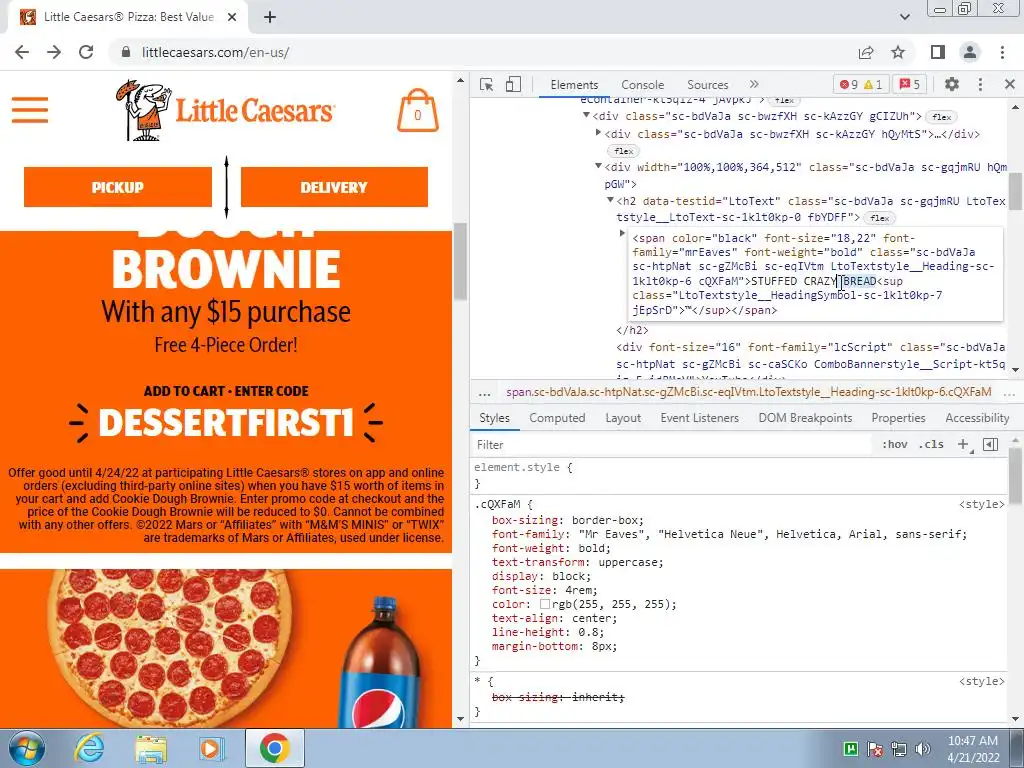Open the DOM Breakpoints tab
Screen dimensions: 1024x768
click(x=805, y=418)
